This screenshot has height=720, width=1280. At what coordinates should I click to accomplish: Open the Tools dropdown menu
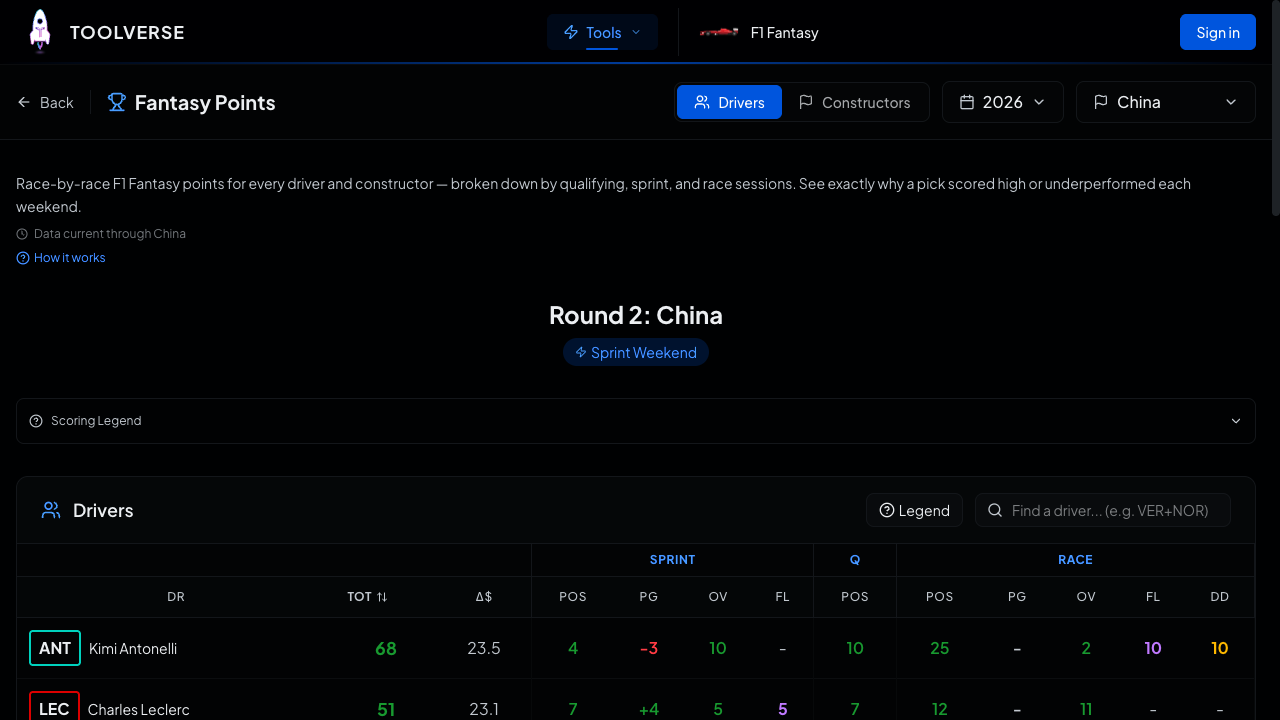coord(602,32)
